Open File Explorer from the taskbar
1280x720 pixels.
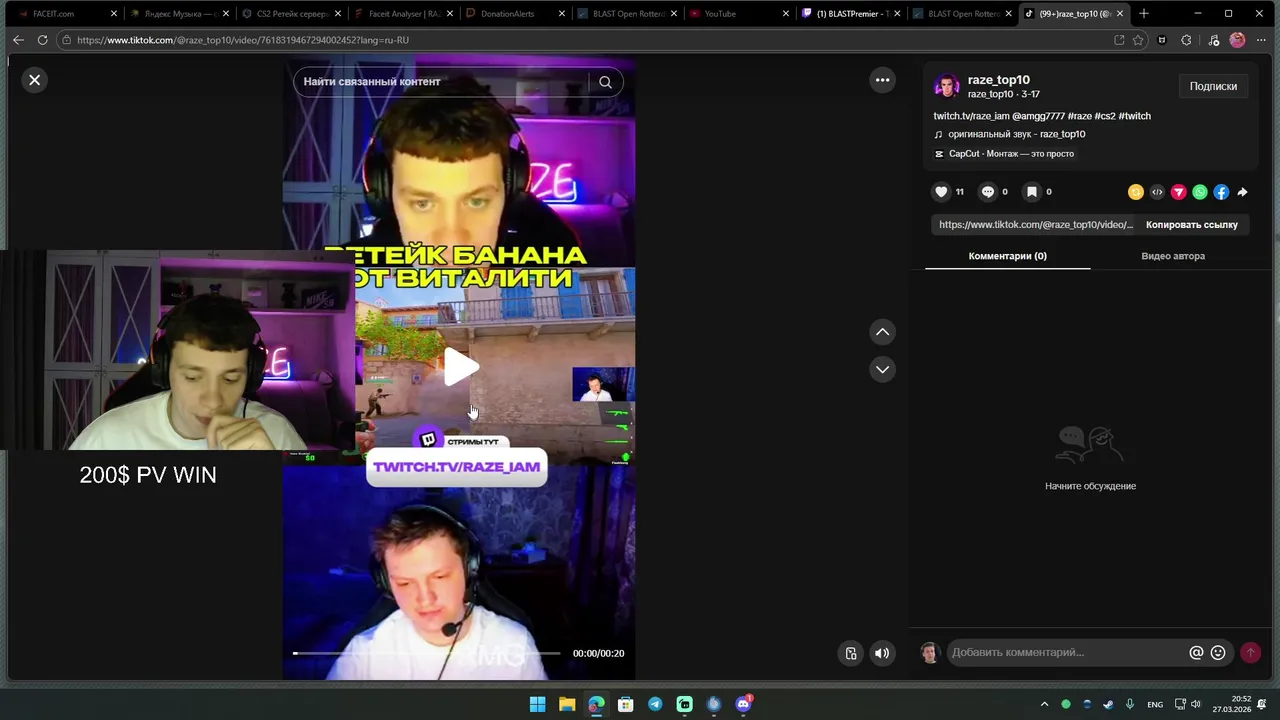[x=567, y=704]
